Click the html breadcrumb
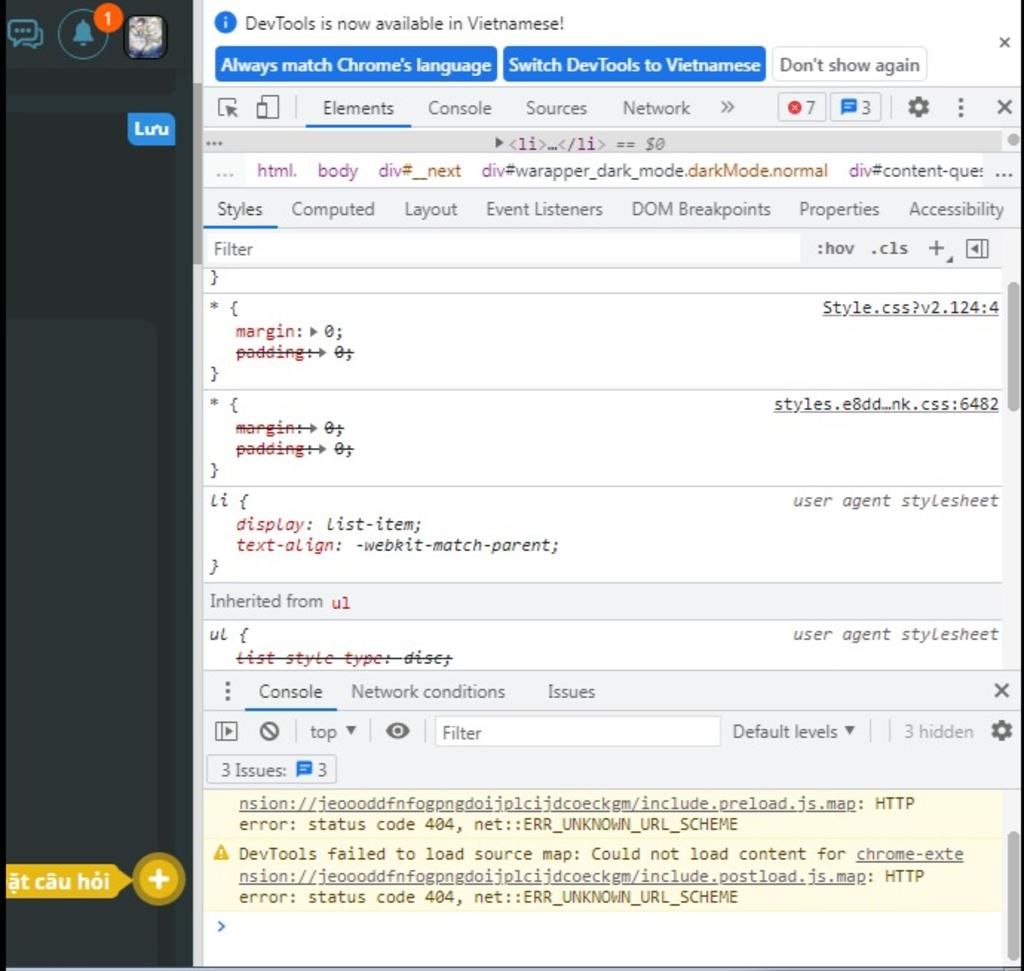Screen dimensions: 1024x971 [276, 171]
